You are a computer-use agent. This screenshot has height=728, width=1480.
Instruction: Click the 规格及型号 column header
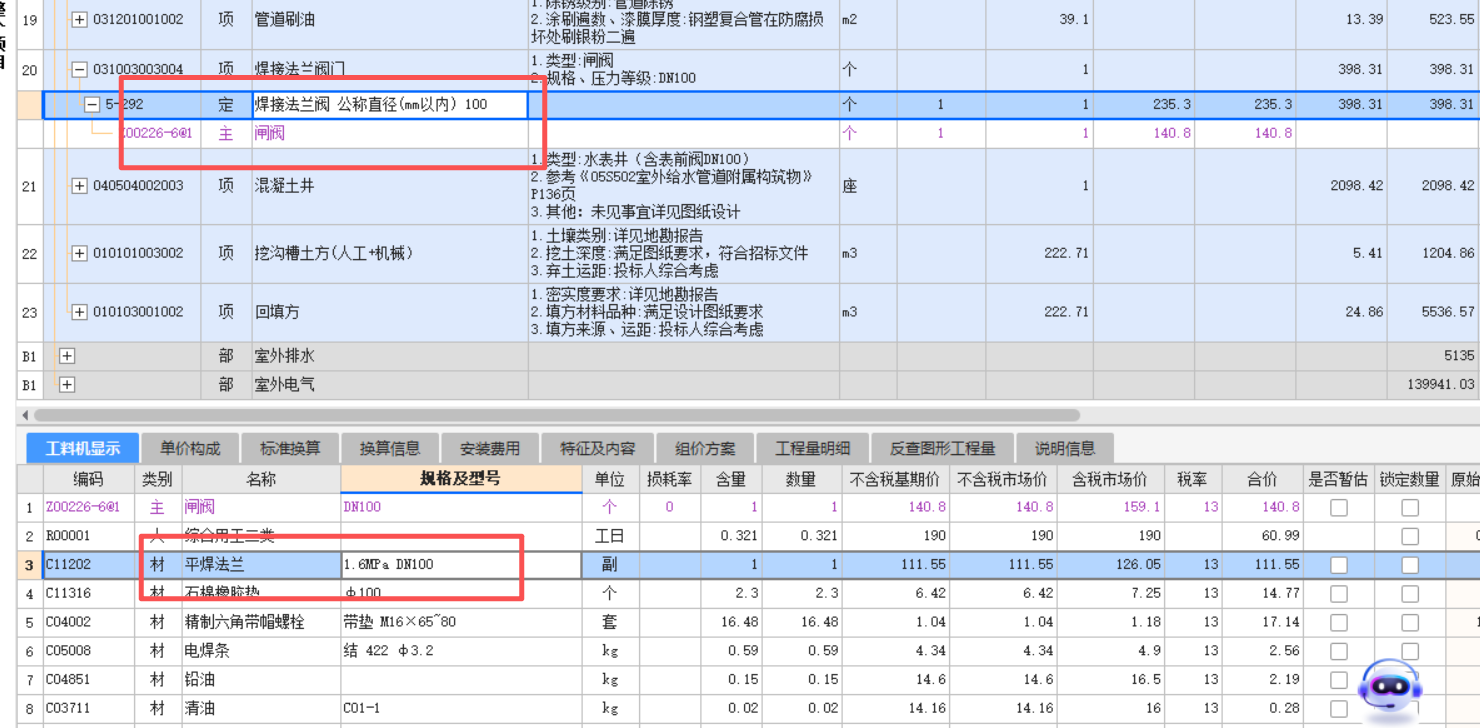click(x=461, y=479)
